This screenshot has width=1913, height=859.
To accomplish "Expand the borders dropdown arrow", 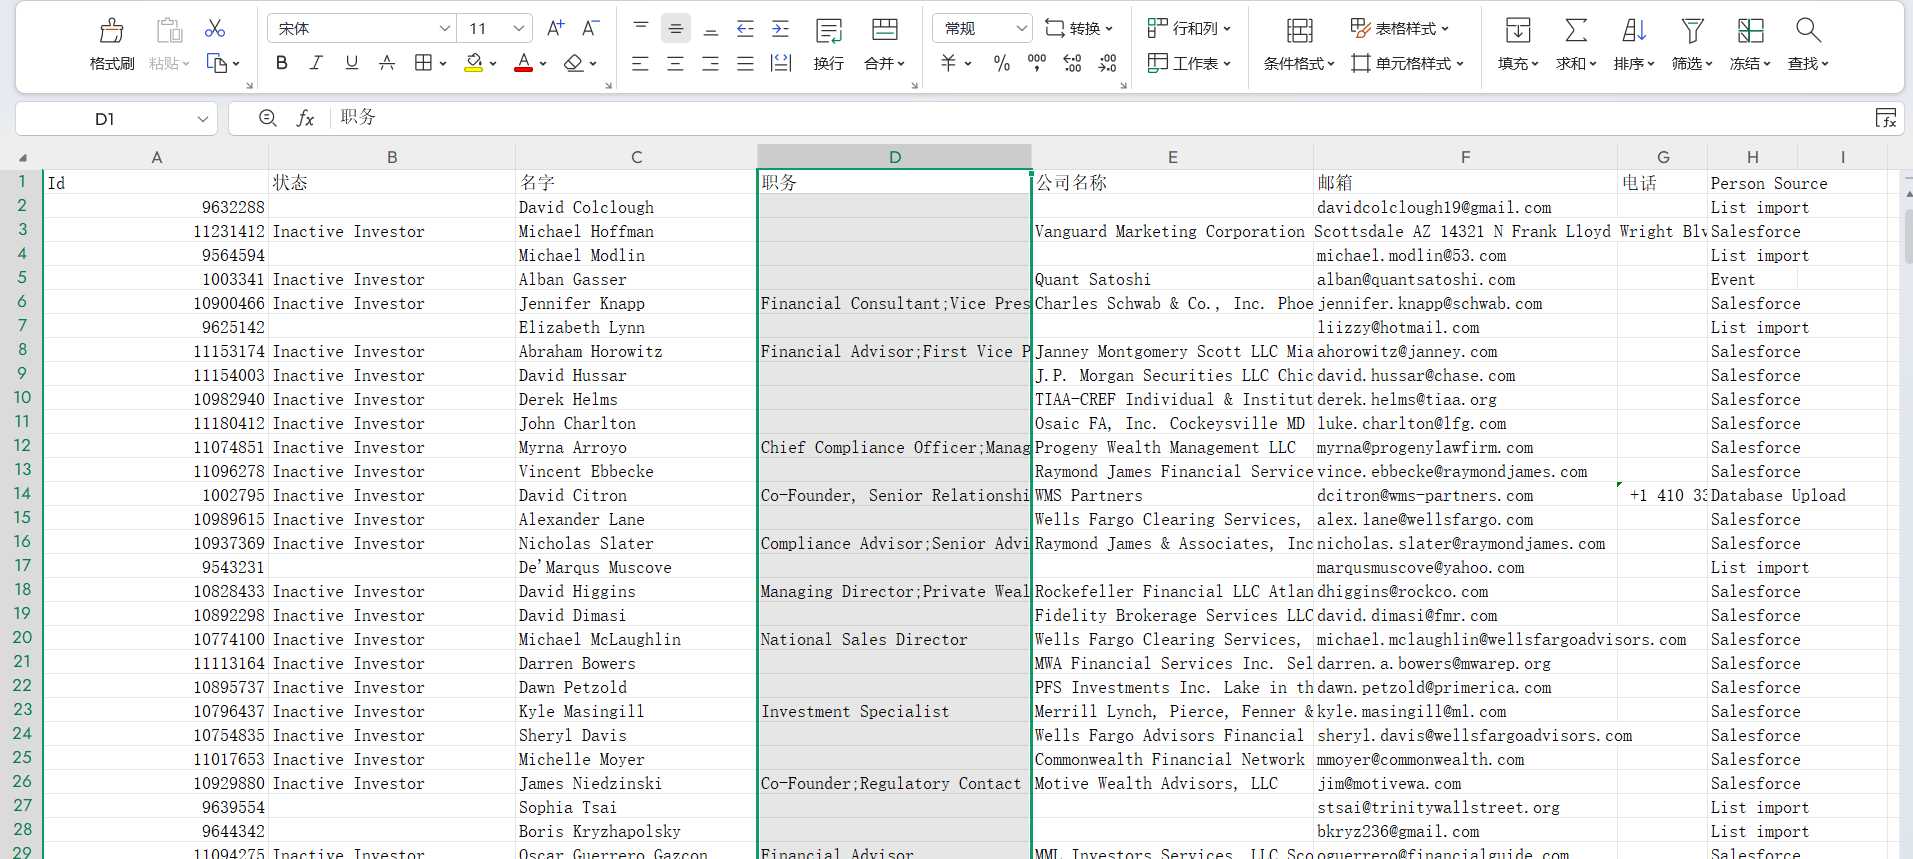I will [443, 64].
